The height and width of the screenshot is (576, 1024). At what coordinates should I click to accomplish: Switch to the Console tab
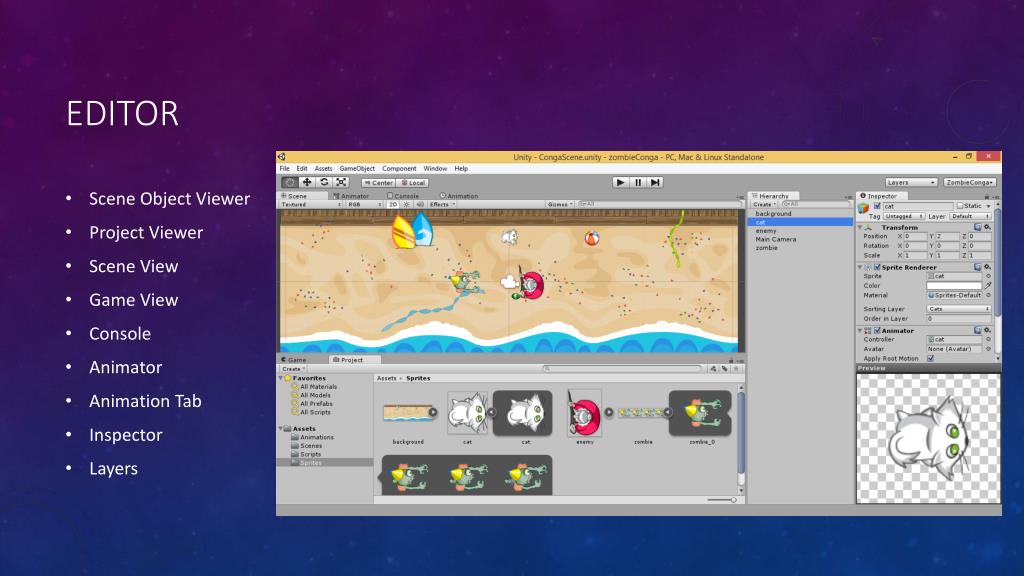tap(403, 196)
